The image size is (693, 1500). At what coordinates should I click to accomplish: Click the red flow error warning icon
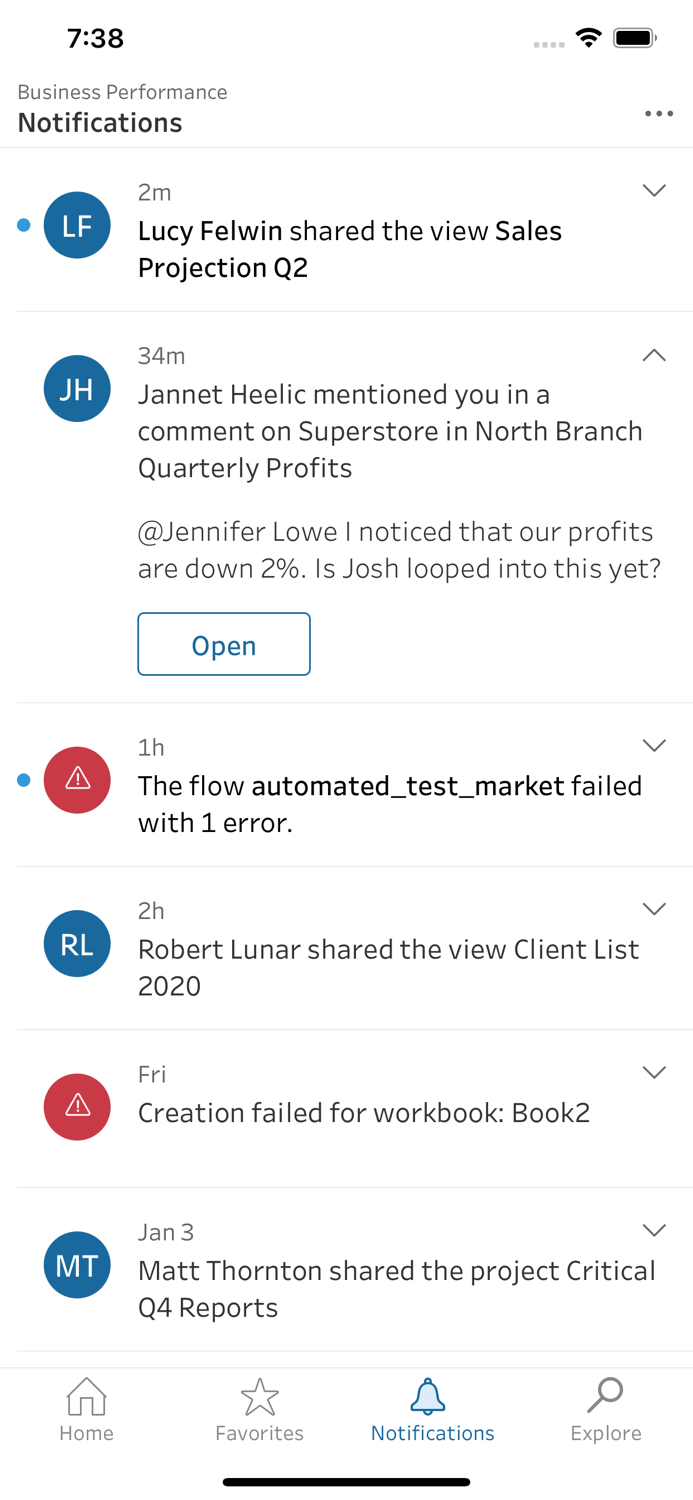coord(77,780)
